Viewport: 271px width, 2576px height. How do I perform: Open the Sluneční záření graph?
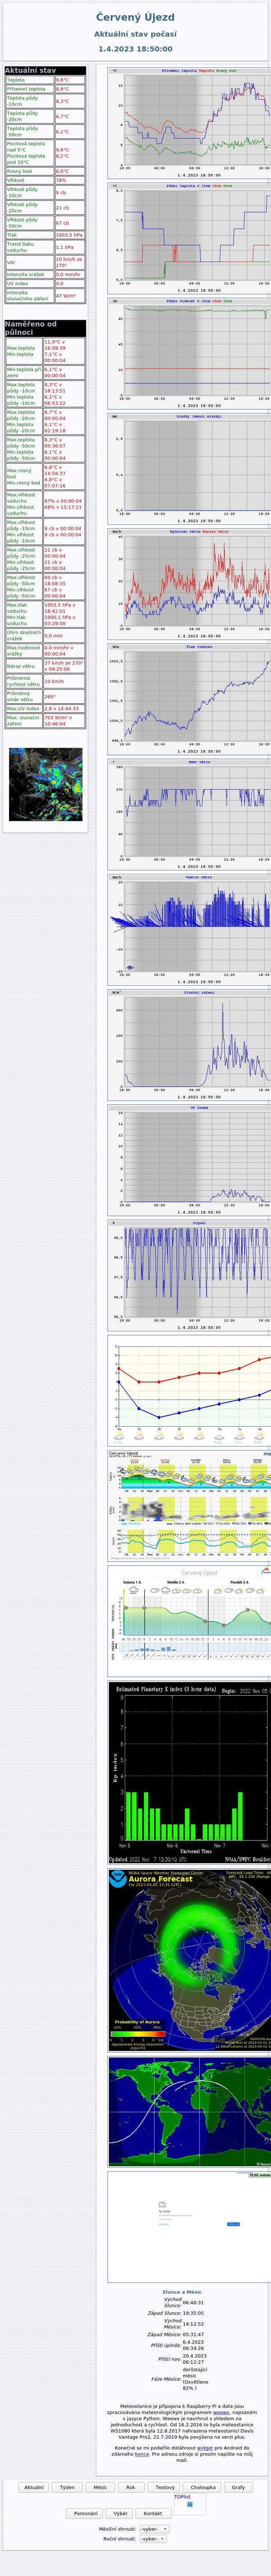pyautogui.click(x=189, y=1045)
